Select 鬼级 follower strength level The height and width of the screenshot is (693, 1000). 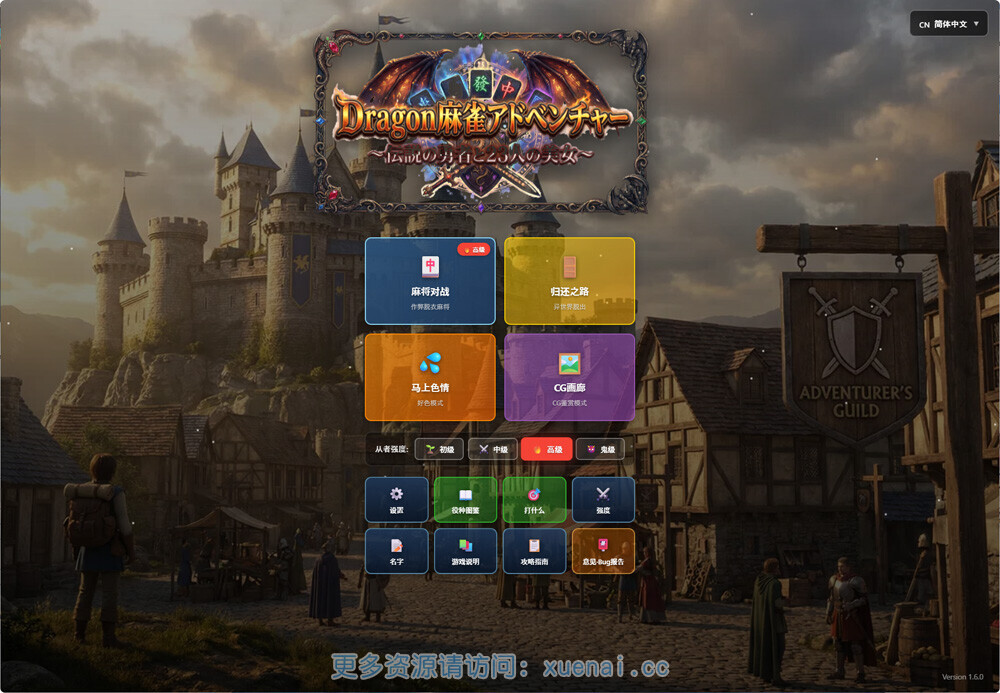(x=600, y=449)
